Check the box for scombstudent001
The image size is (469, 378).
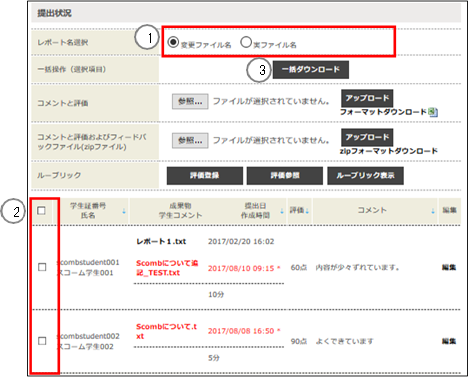click(42, 267)
